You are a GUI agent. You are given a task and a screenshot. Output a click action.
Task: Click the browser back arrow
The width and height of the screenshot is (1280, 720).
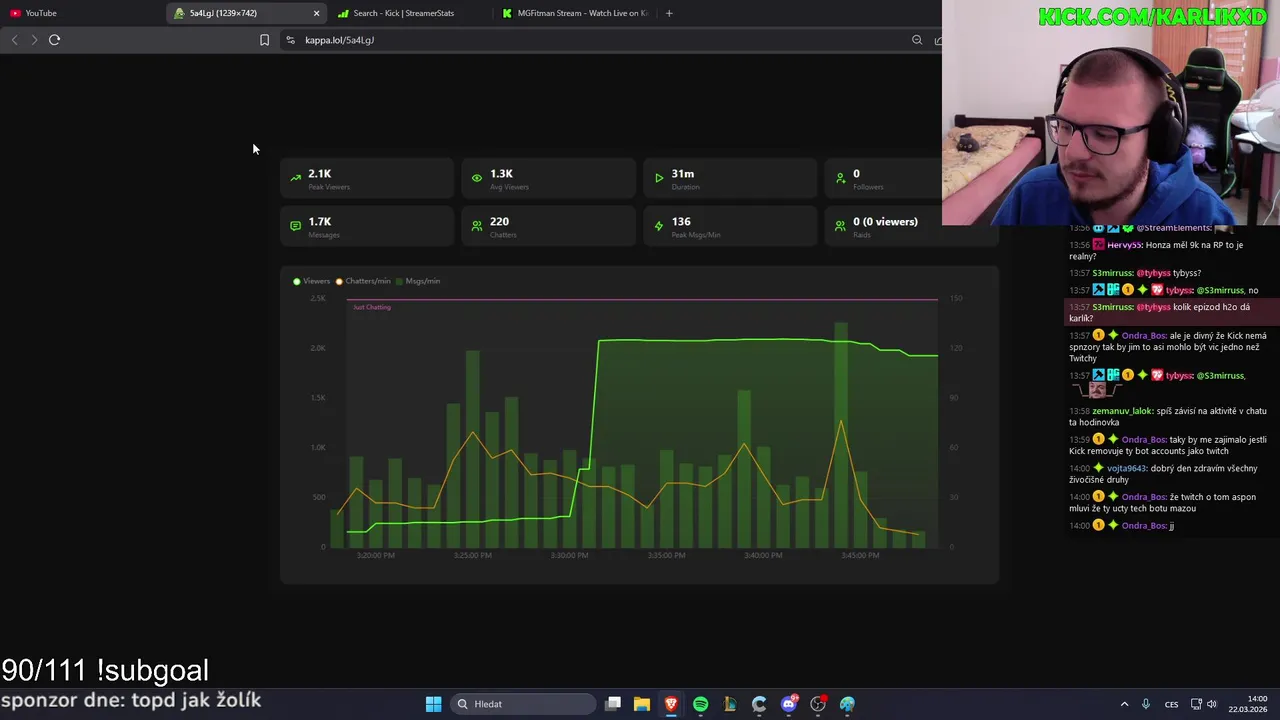coord(14,40)
